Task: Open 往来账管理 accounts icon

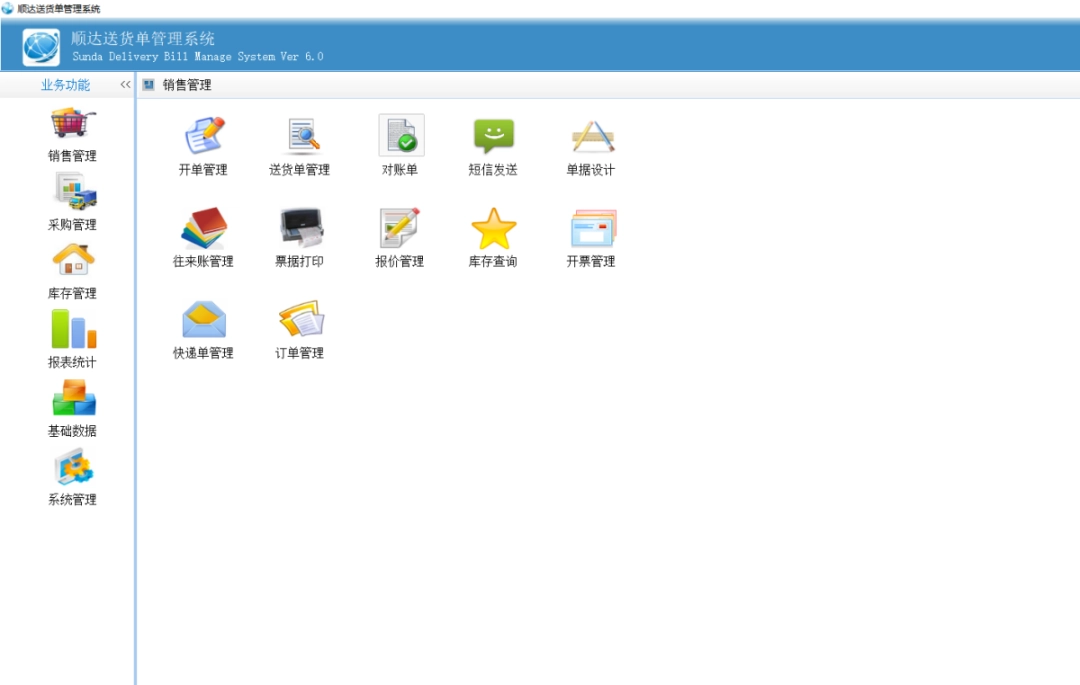Action: (203, 229)
